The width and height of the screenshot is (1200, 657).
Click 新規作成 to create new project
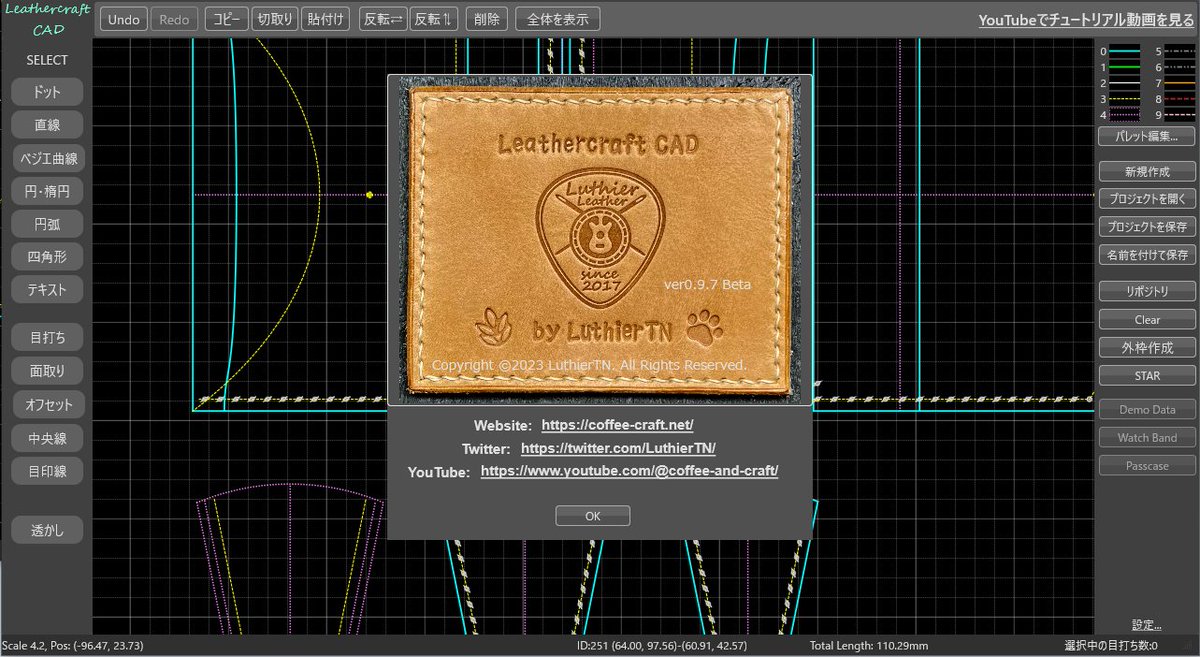coord(1147,171)
